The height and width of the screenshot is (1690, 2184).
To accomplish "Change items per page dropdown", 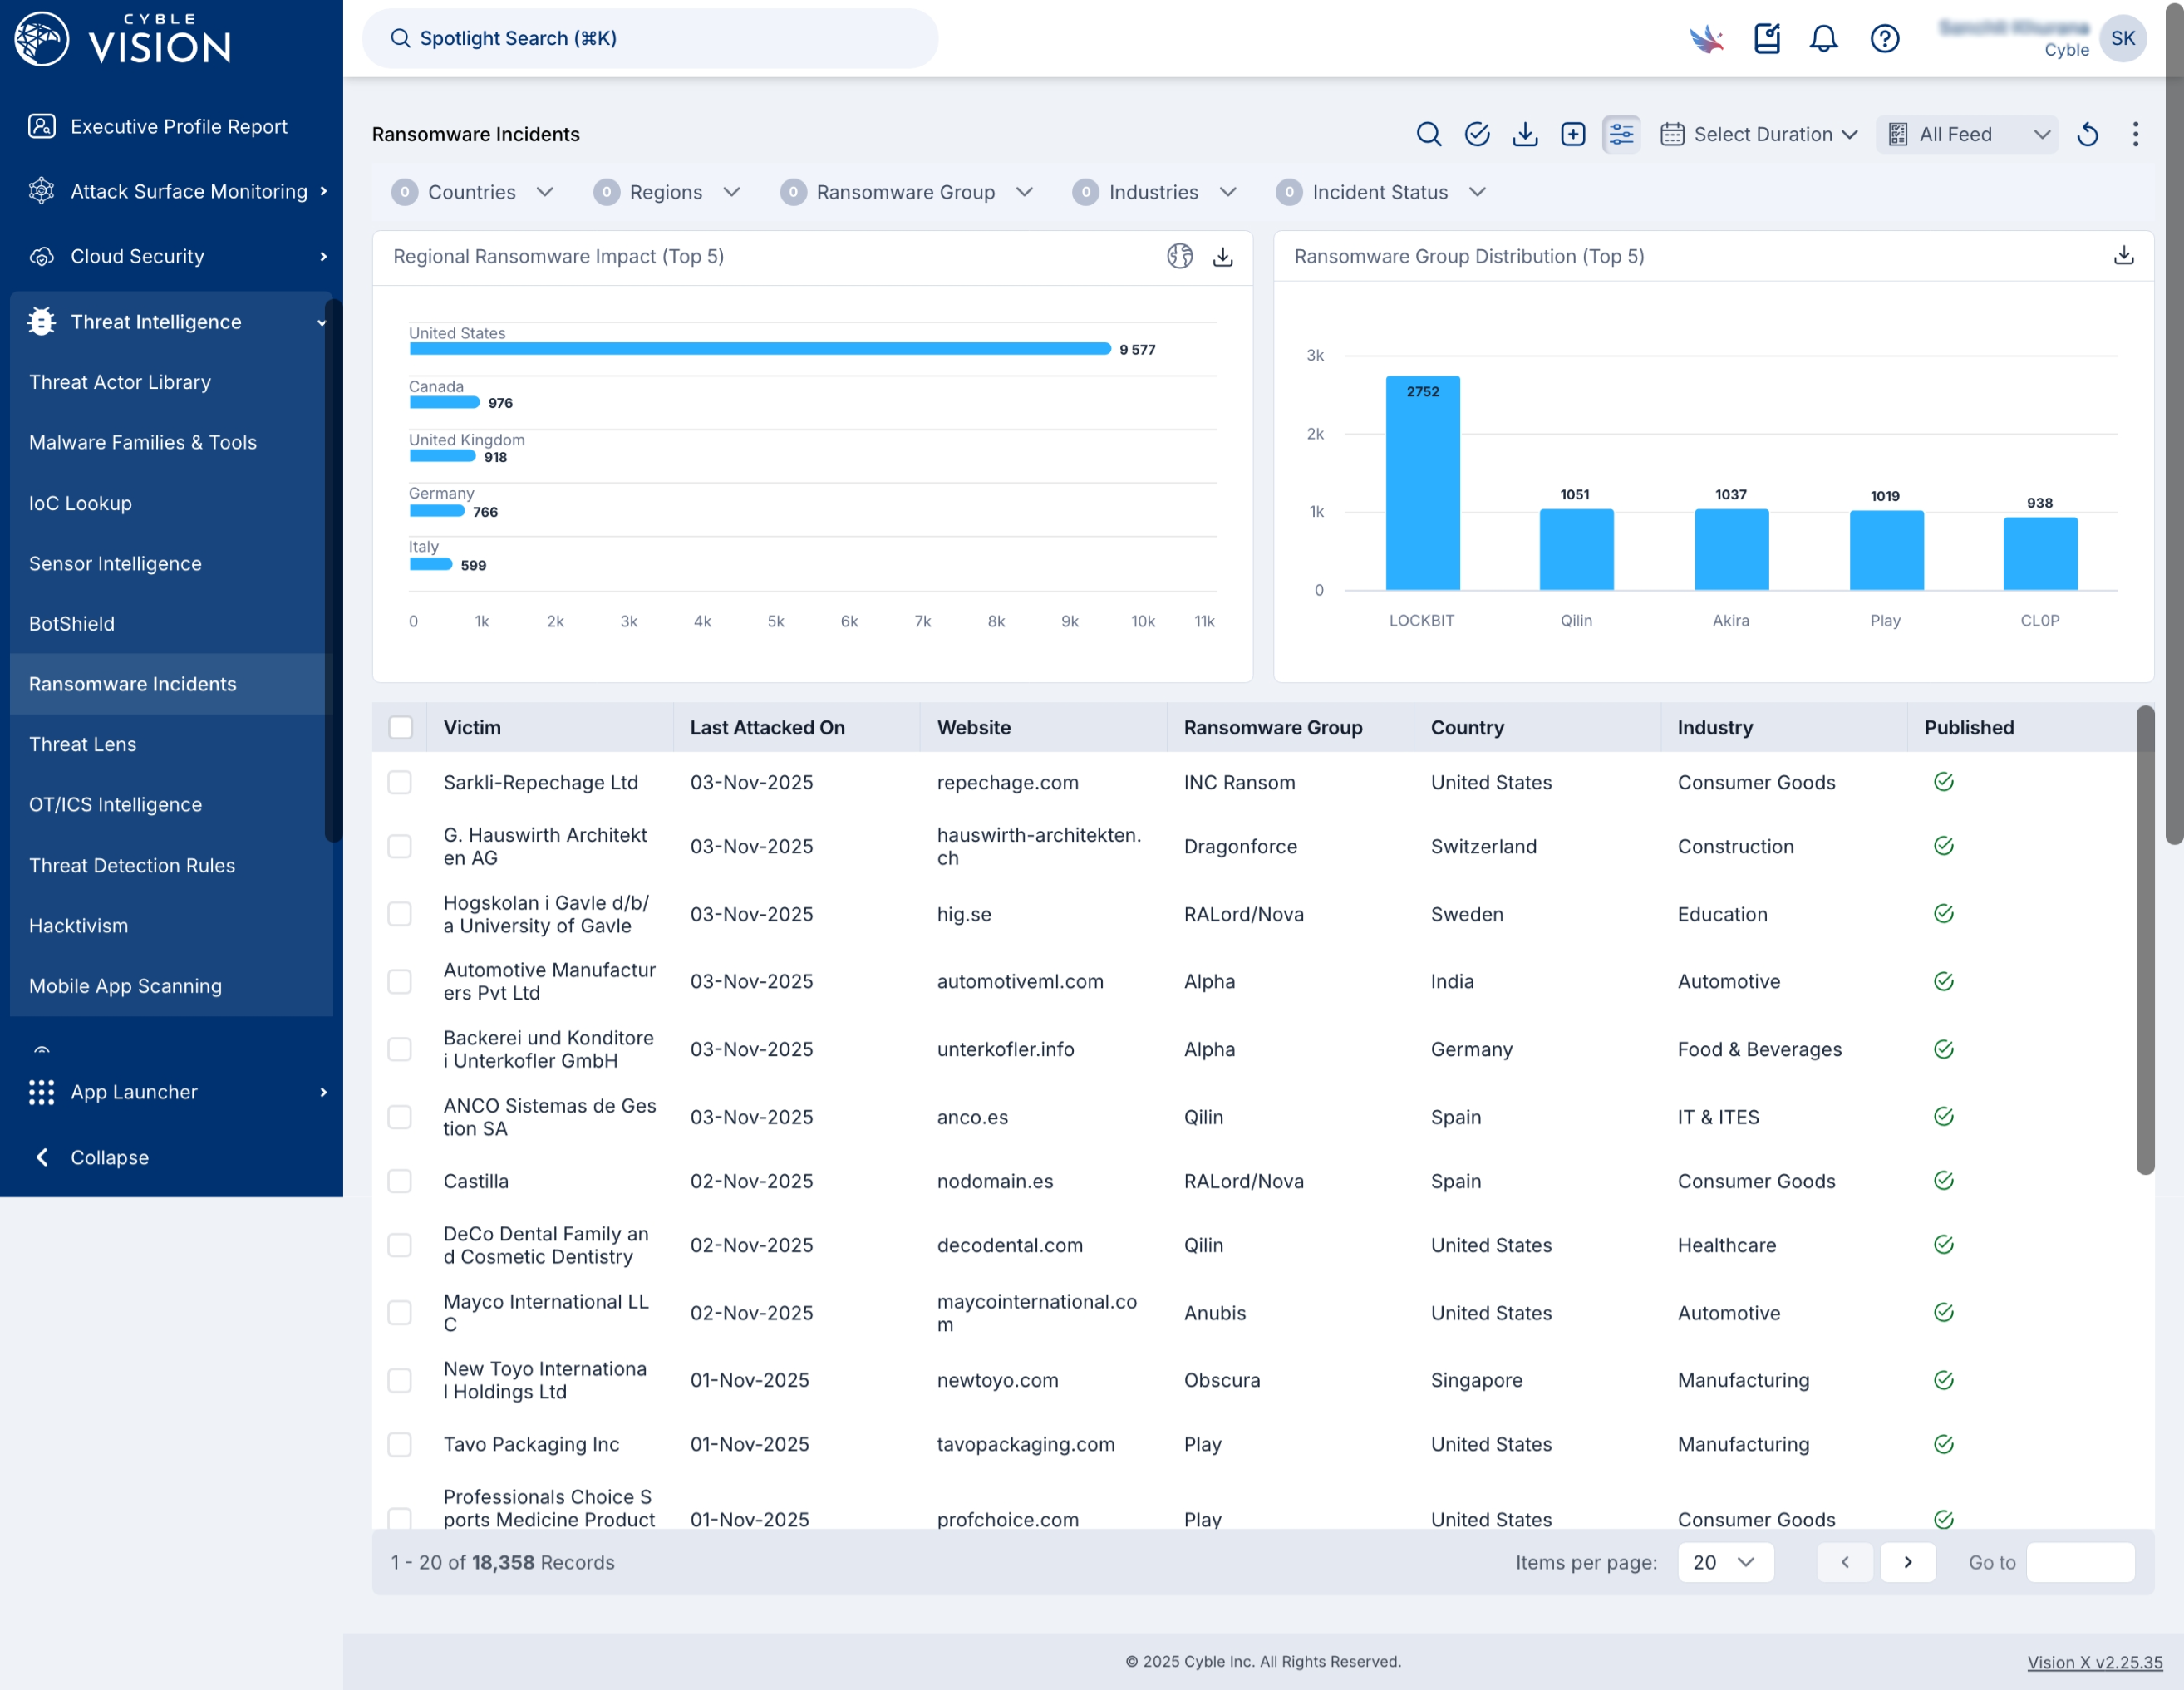I will pyautogui.click(x=1725, y=1562).
